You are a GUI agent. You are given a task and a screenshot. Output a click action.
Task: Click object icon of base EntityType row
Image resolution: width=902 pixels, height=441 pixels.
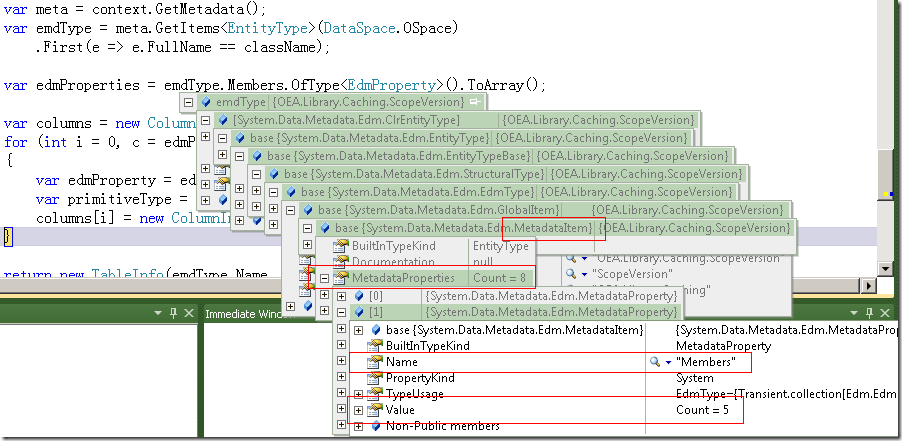click(x=240, y=139)
